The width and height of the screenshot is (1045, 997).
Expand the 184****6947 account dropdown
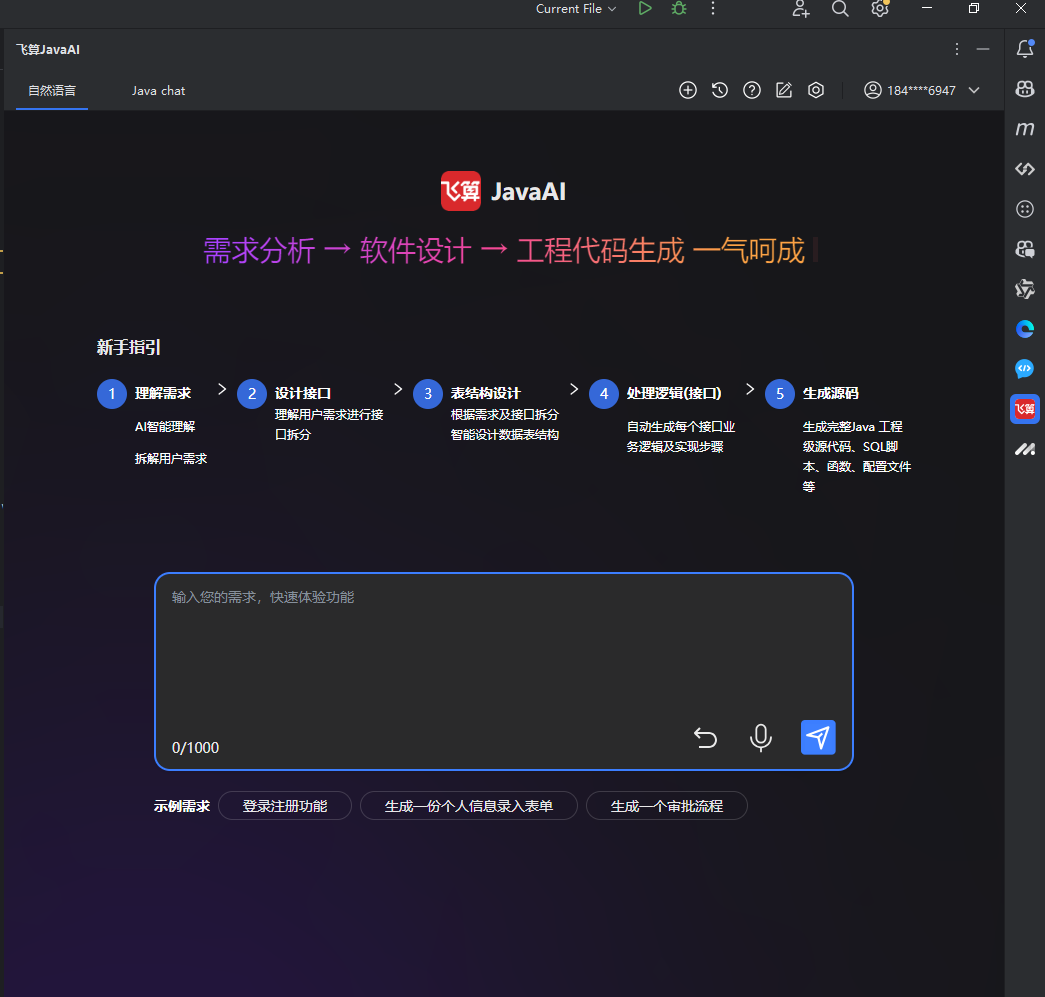[922, 90]
